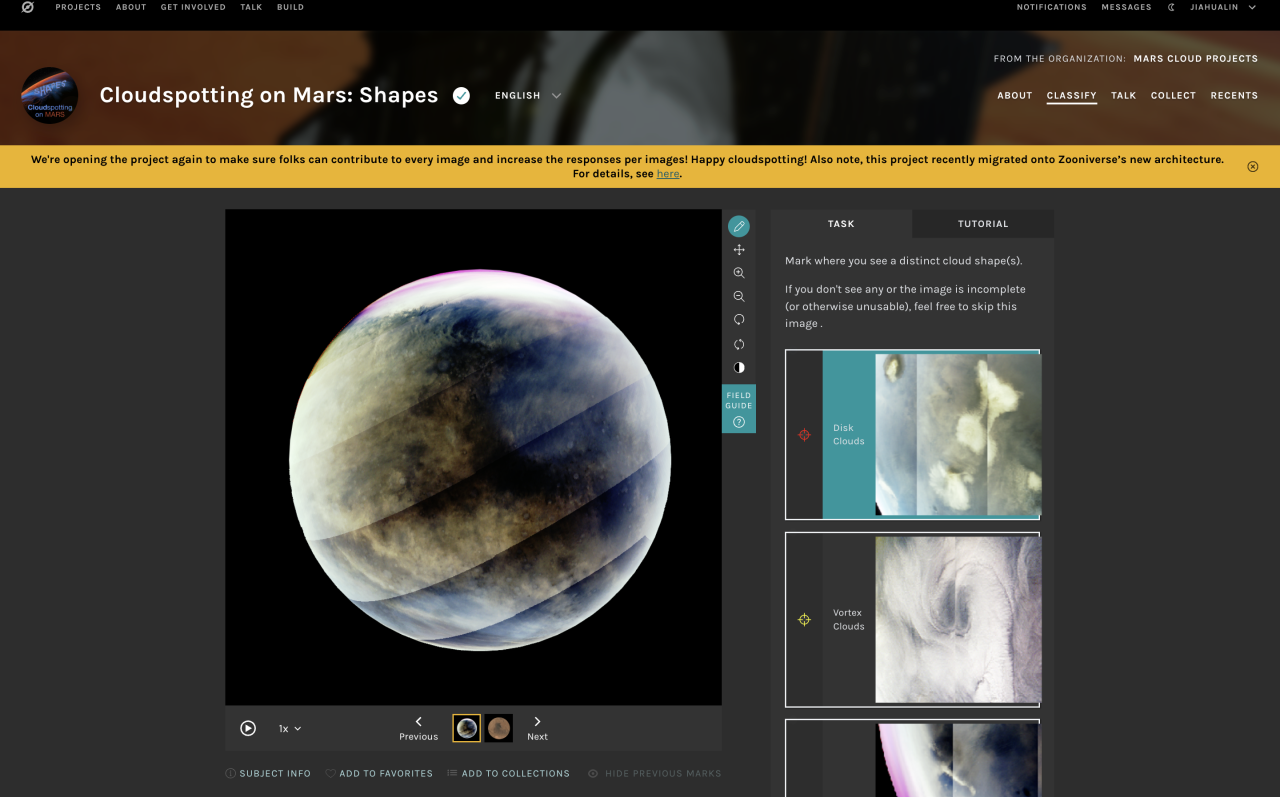This screenshot has height=797, width=1280.
Task: Follow the "here" link in banner
Action: pos(668,174)
